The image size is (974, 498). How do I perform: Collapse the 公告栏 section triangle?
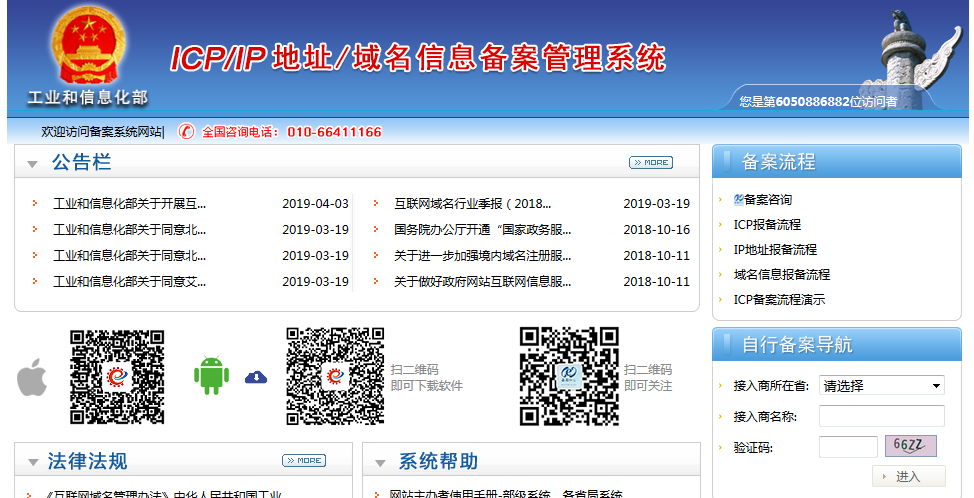coord(32,165)
